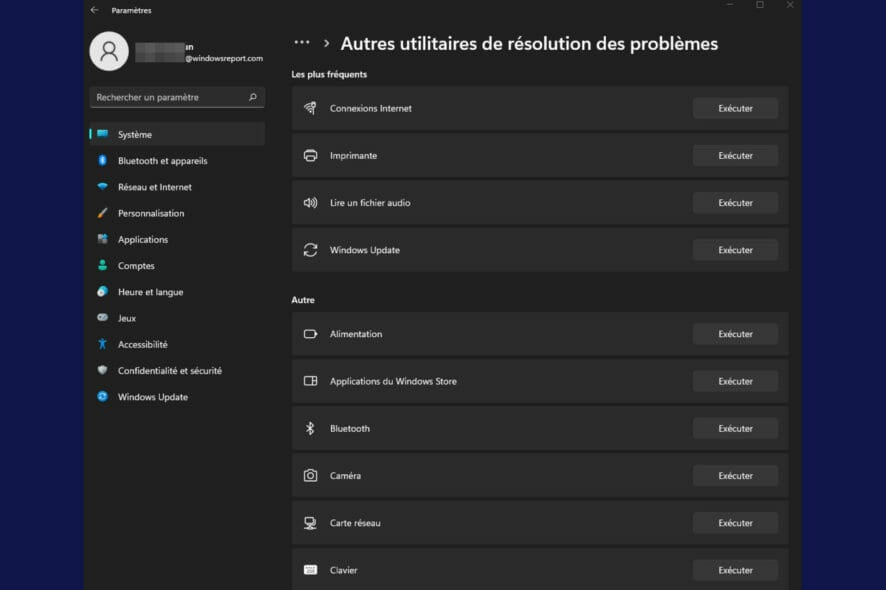Open Bluetooth et appareils category

click(177, 160)
